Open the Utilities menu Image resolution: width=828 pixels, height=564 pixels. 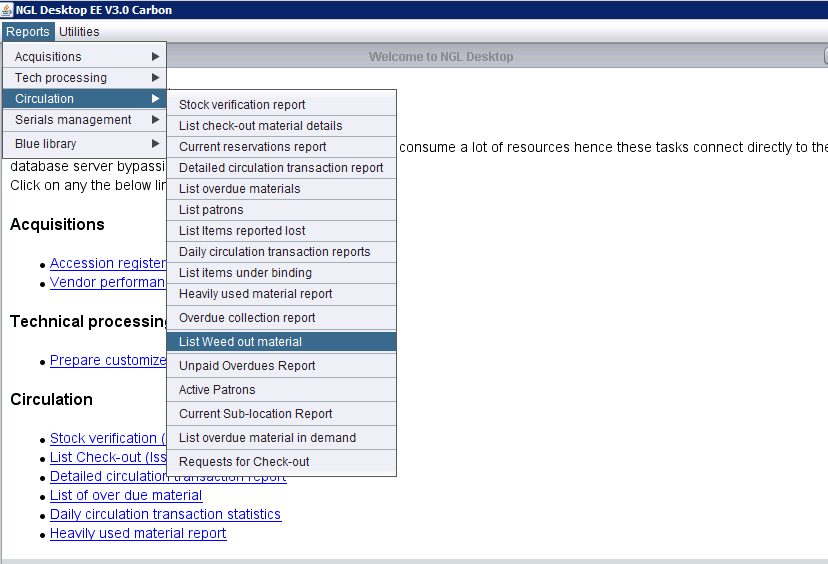79,32
